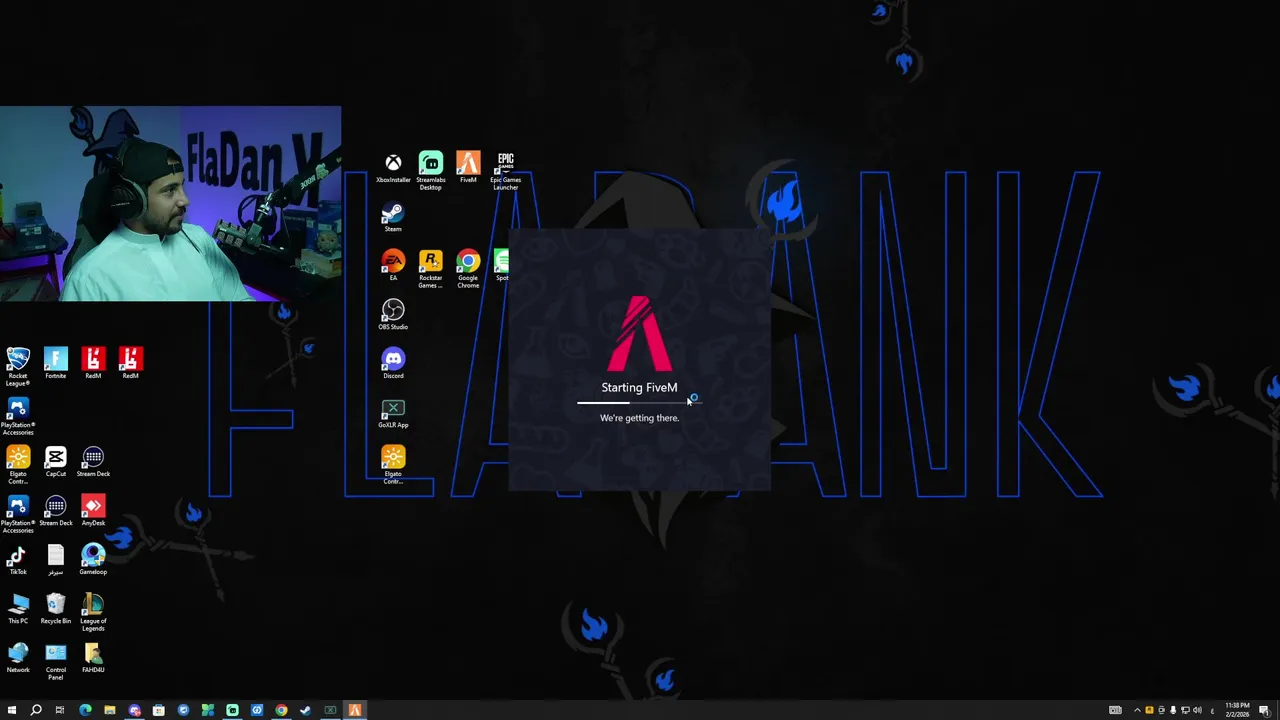Switch to Steam in the taskbar
The height and width of the screenshot is (720, 1280).
[305, 710]
